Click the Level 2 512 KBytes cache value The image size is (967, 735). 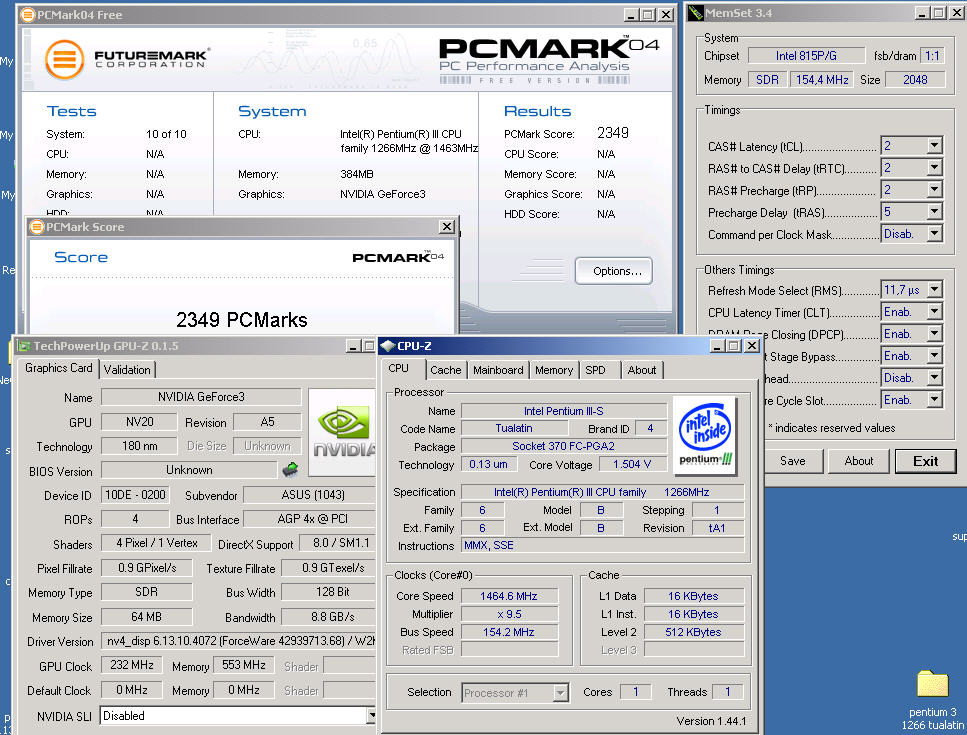coord(693,631)
